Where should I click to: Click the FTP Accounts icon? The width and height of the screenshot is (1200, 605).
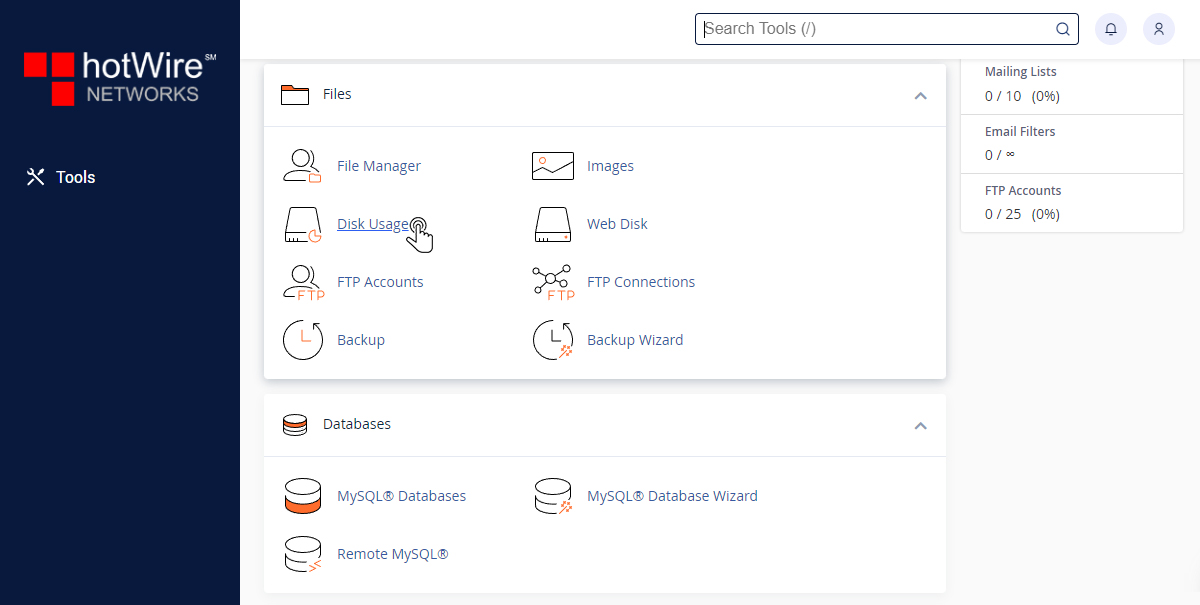coord(302,282)
